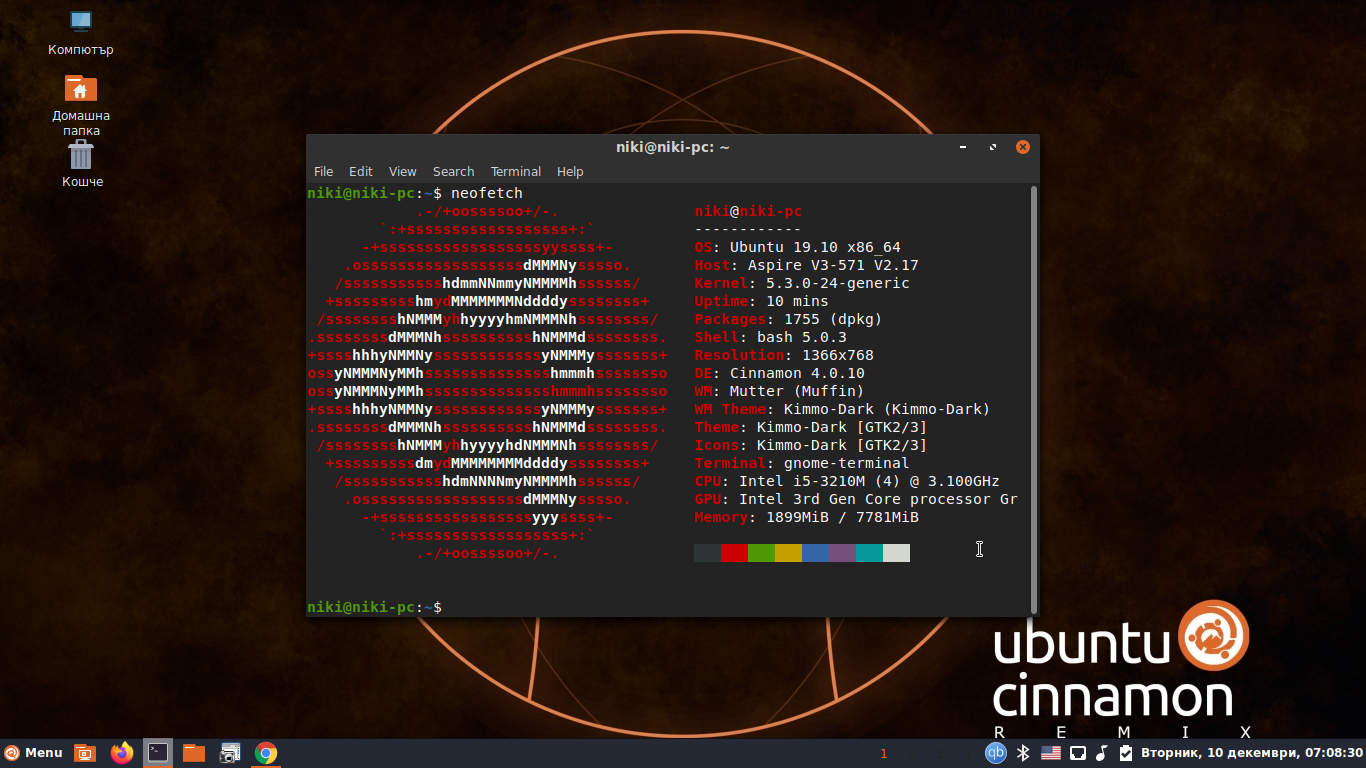The image size is (1366, 768).
Task: Open the file manager folder icon in panel
Action: (x=194, y=753)
